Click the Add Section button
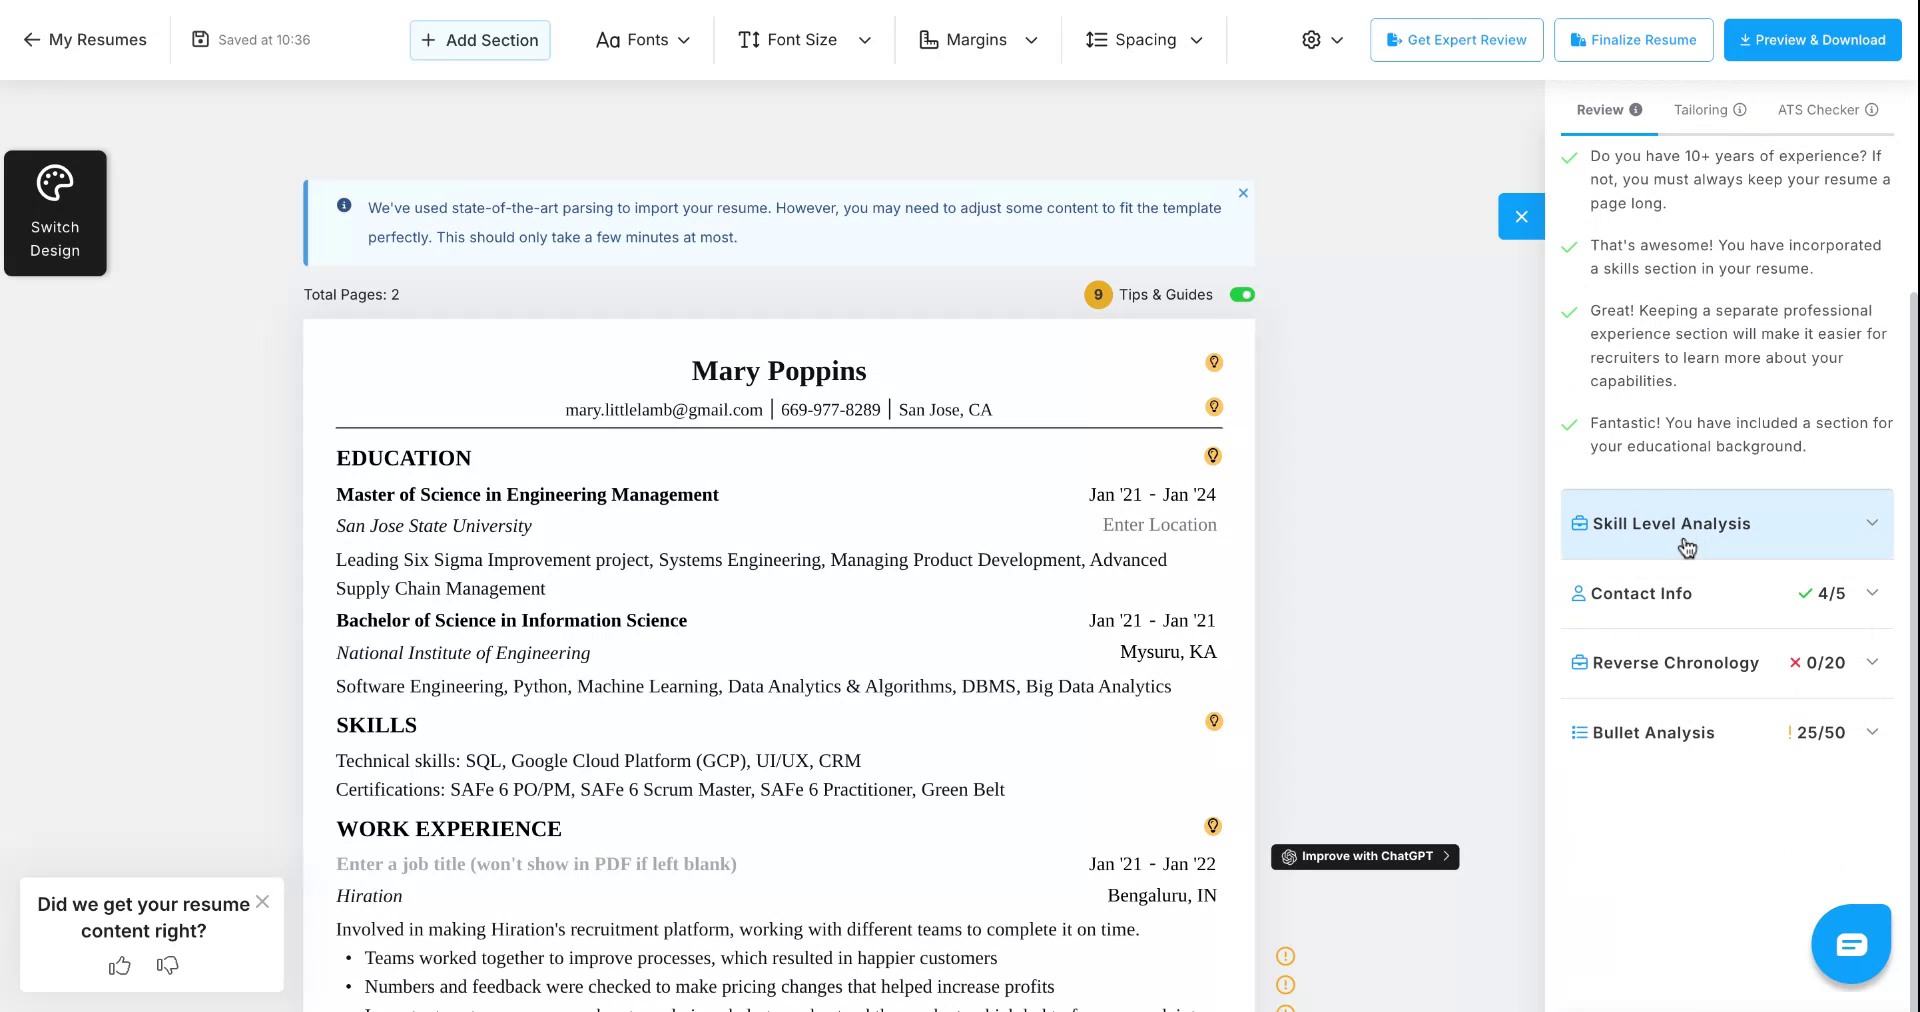The image size is (1920, 1012). pyautogui.click(x=480, y=40)
